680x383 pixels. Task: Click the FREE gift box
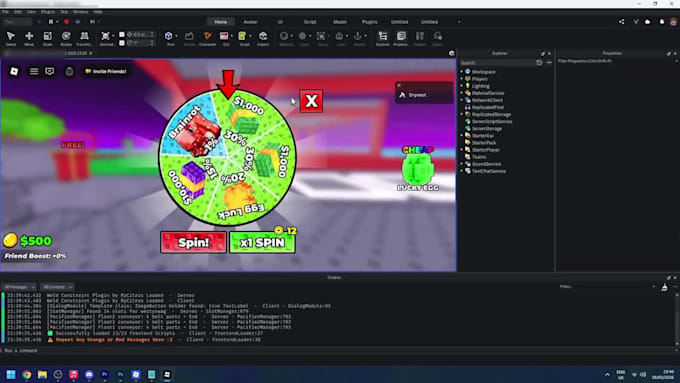(x=73, y=161)
